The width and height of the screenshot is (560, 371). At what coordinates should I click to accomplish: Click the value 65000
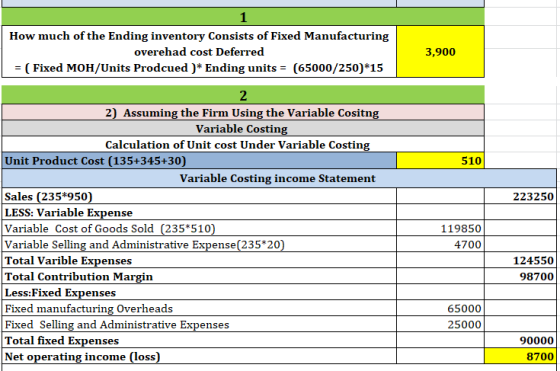tap(440, 308)
